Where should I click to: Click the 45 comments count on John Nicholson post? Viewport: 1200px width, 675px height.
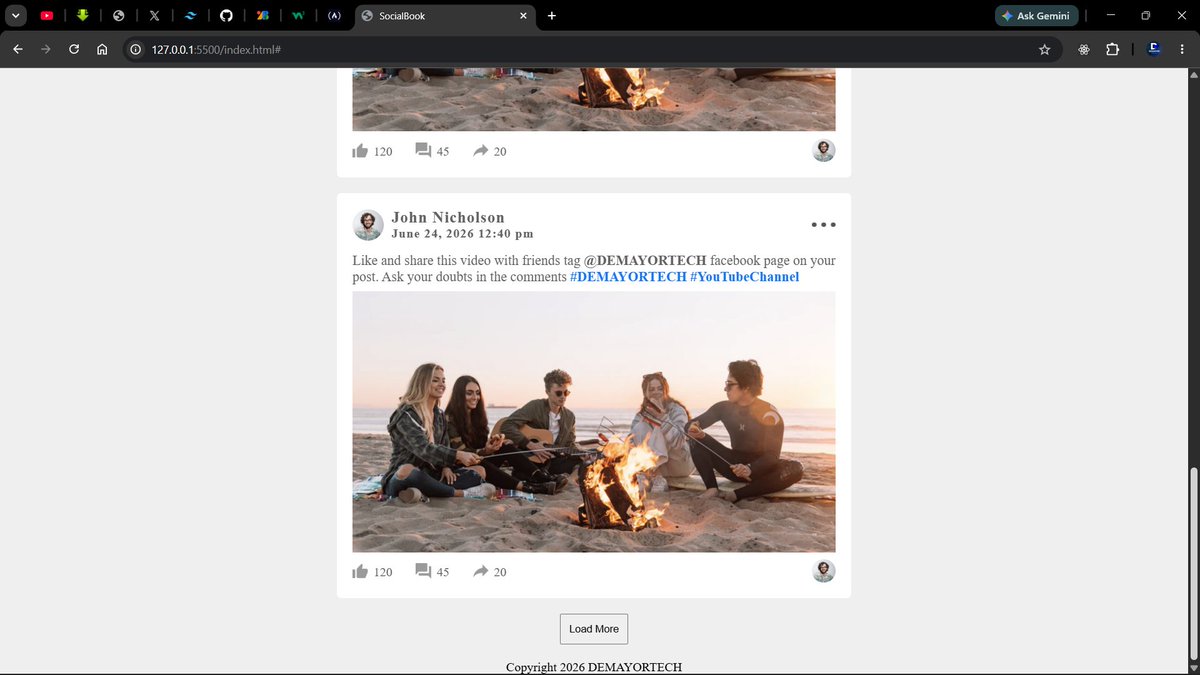click(x=443, y=572)
